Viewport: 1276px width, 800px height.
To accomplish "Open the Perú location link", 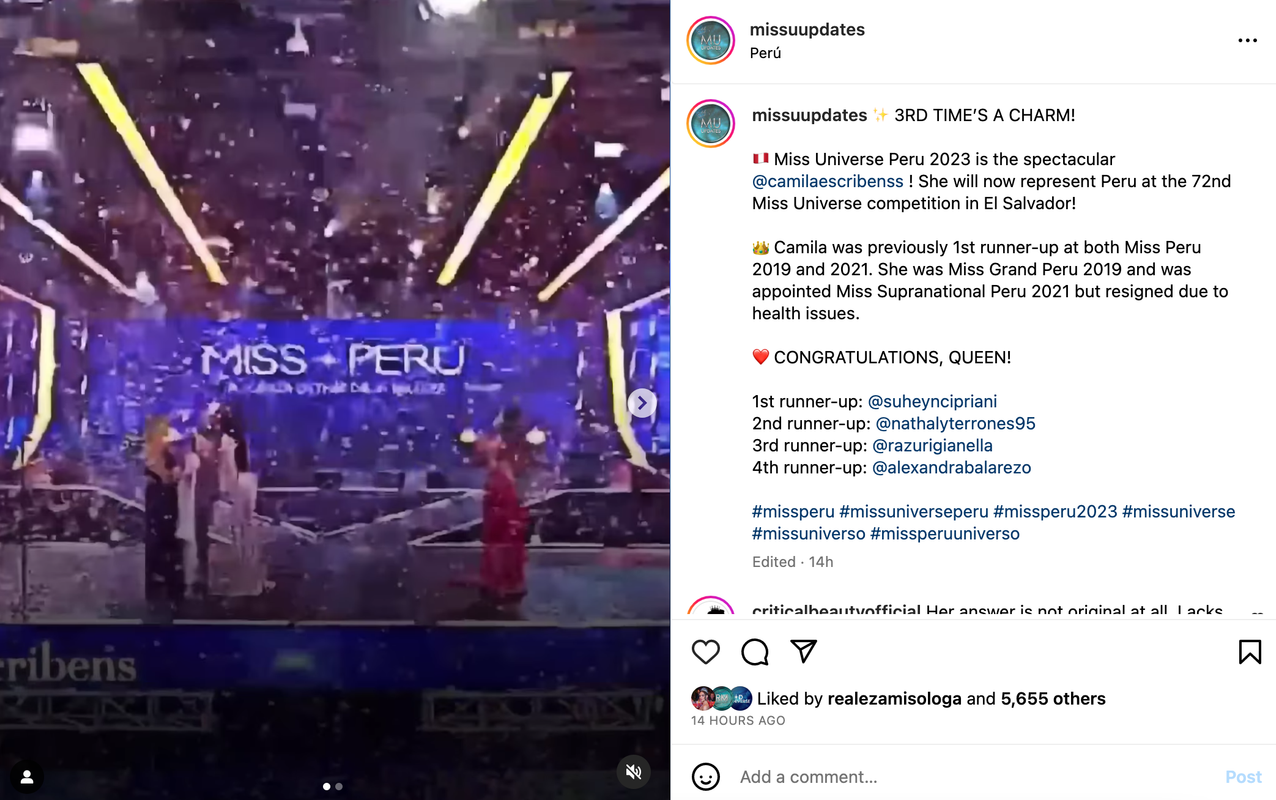I will (765, 53).
